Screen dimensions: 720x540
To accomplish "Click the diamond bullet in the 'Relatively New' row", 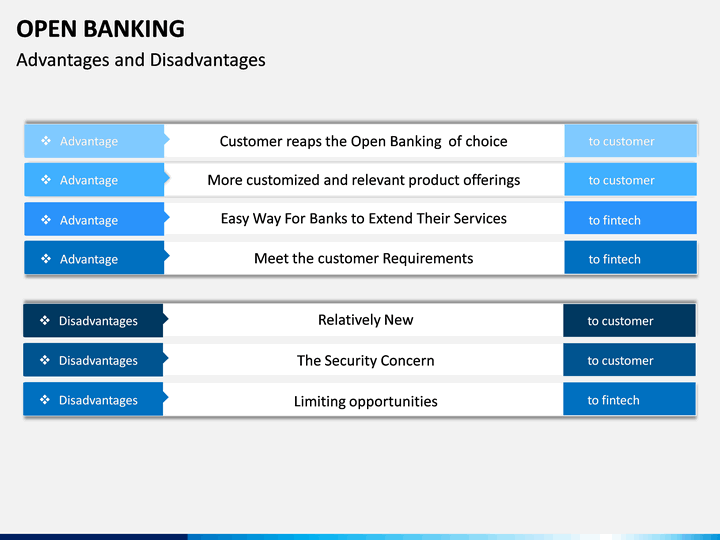I will [x=45, y=320].
